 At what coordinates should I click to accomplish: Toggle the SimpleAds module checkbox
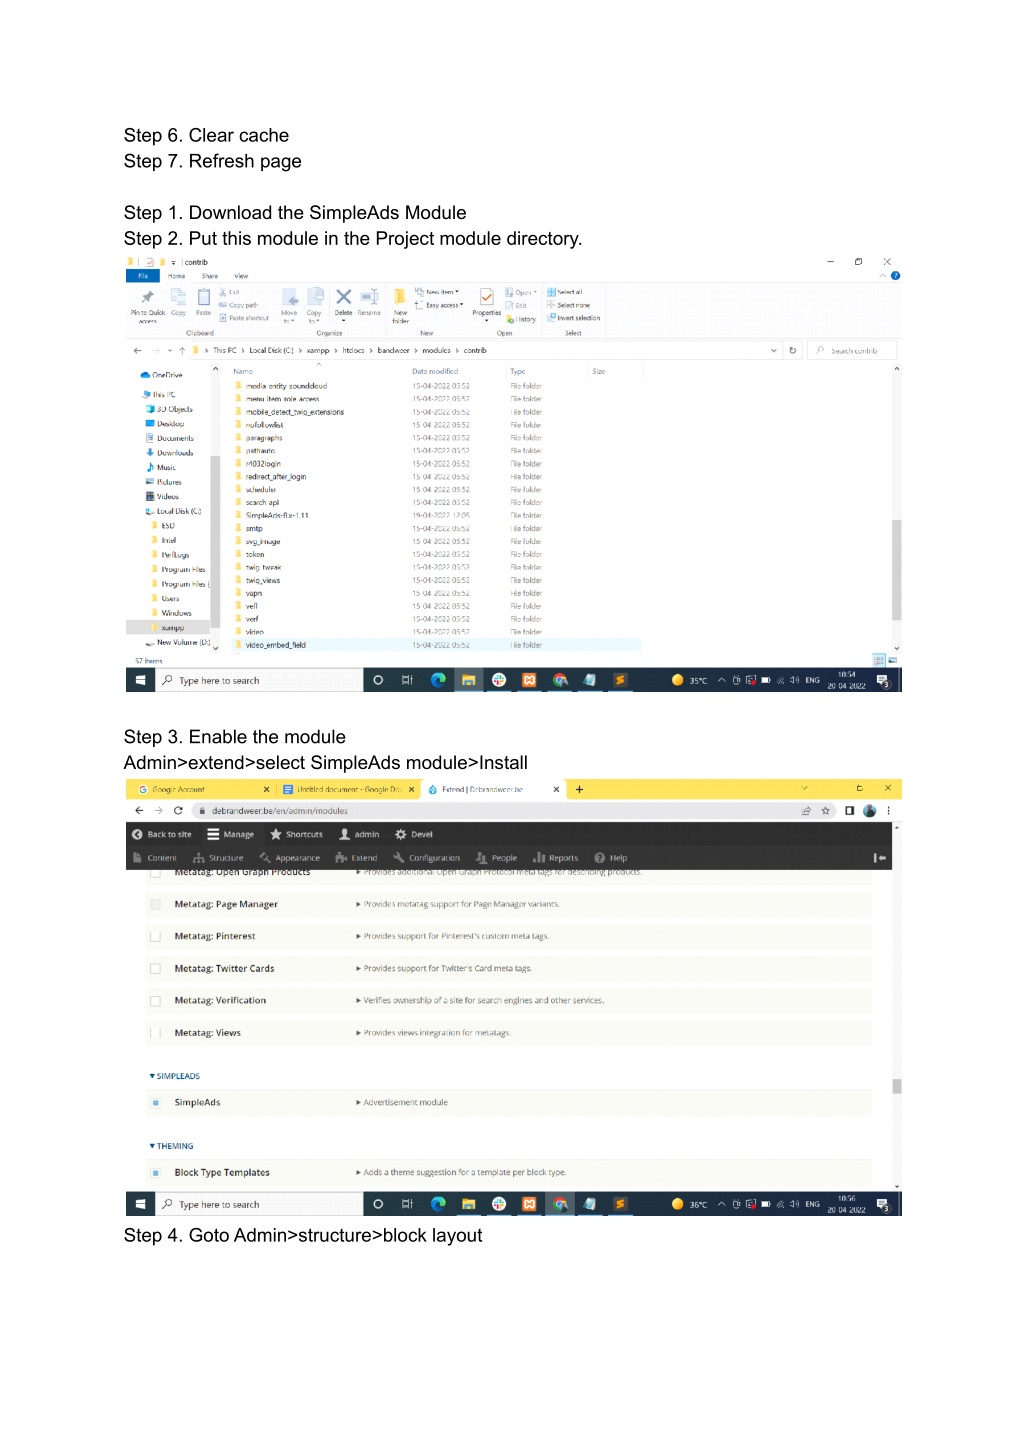coord(155,1102)
